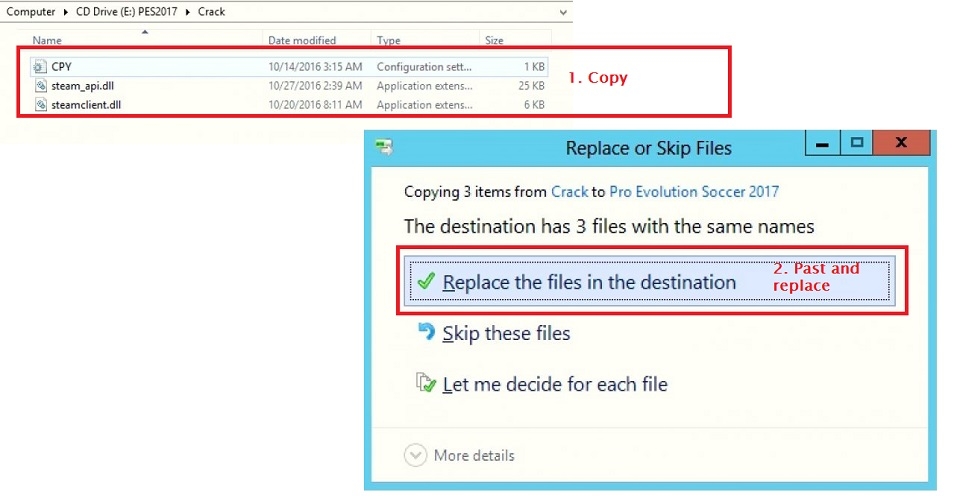Go to CD Drive (E:) PES2017 breadcrumb
960x501 pixels.
[127, 12]
